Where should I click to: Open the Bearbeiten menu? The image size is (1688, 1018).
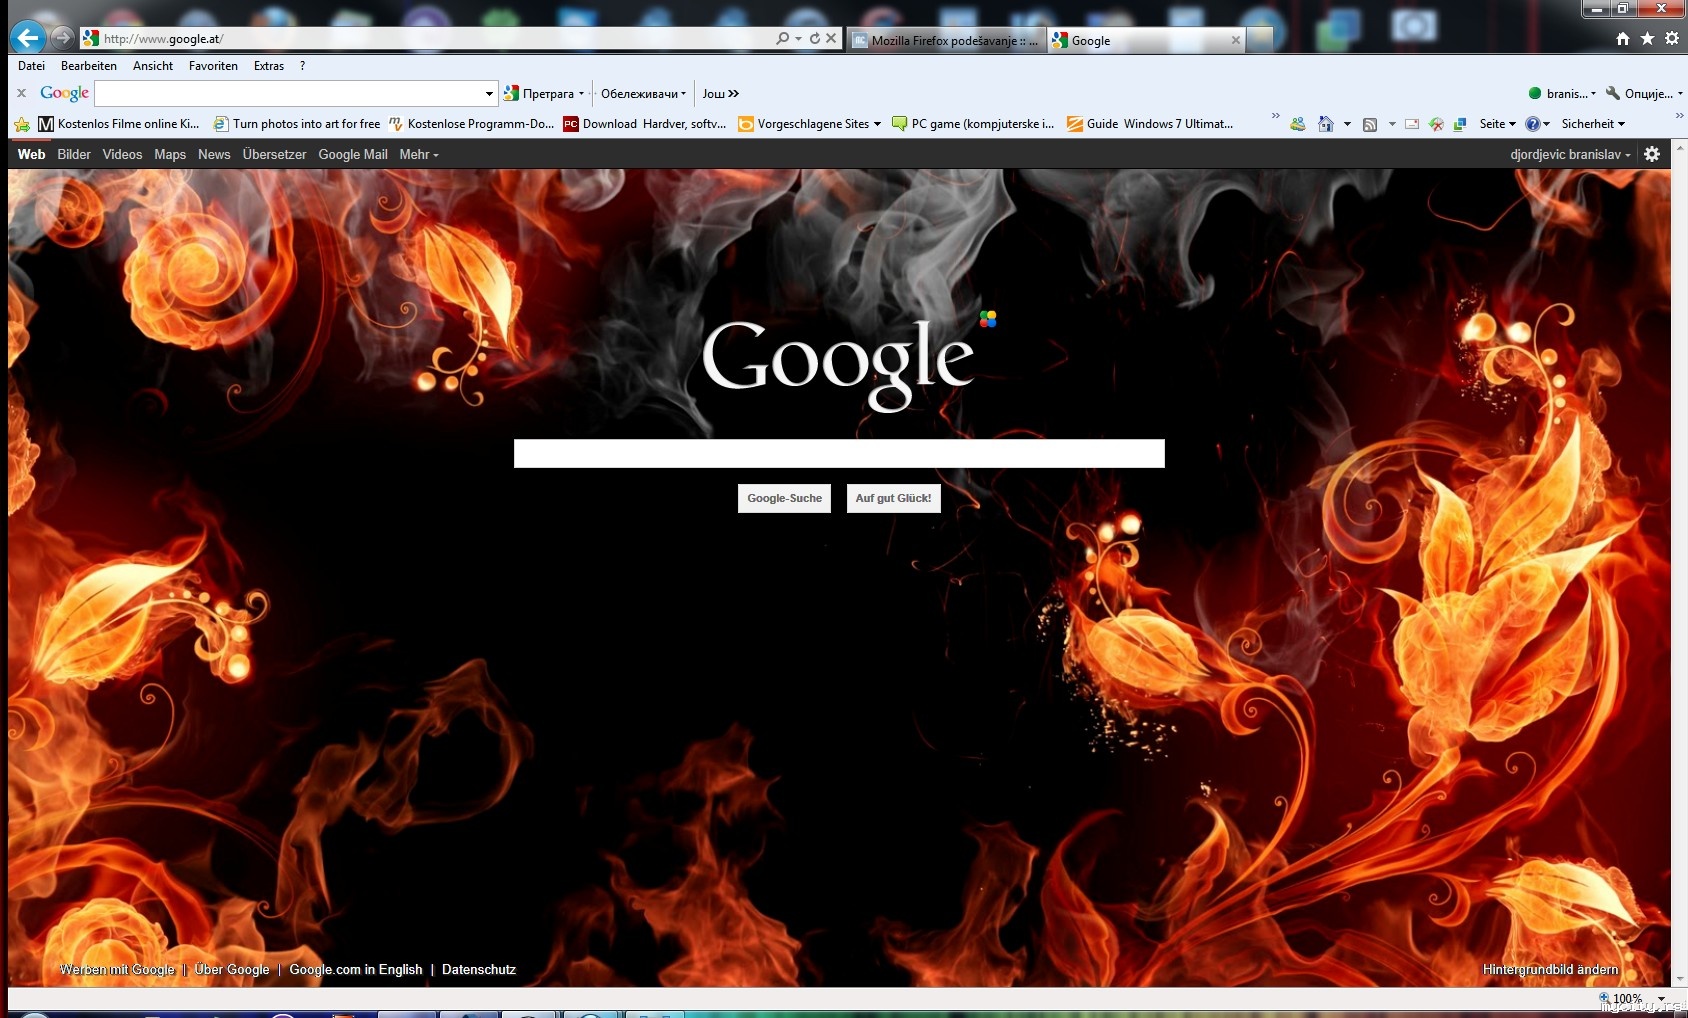pyautogui.click(x=89, y=66)
